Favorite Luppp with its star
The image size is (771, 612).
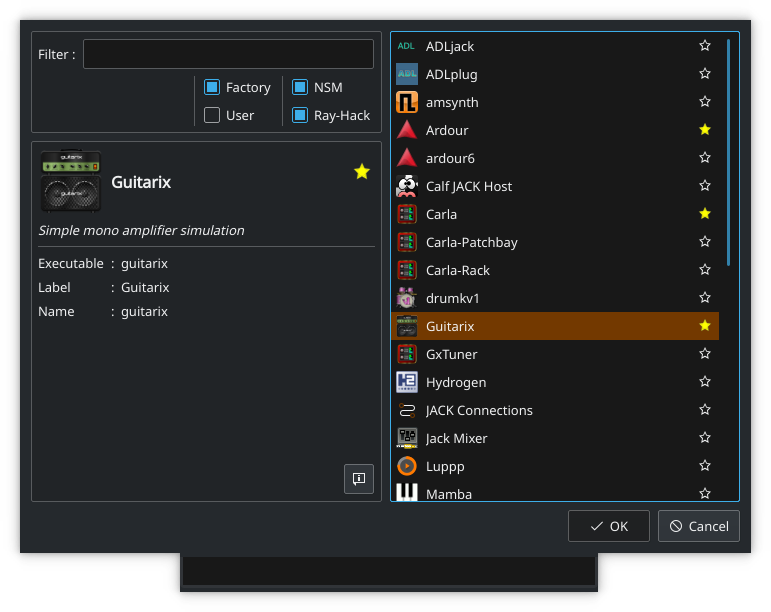pos(705,466)
